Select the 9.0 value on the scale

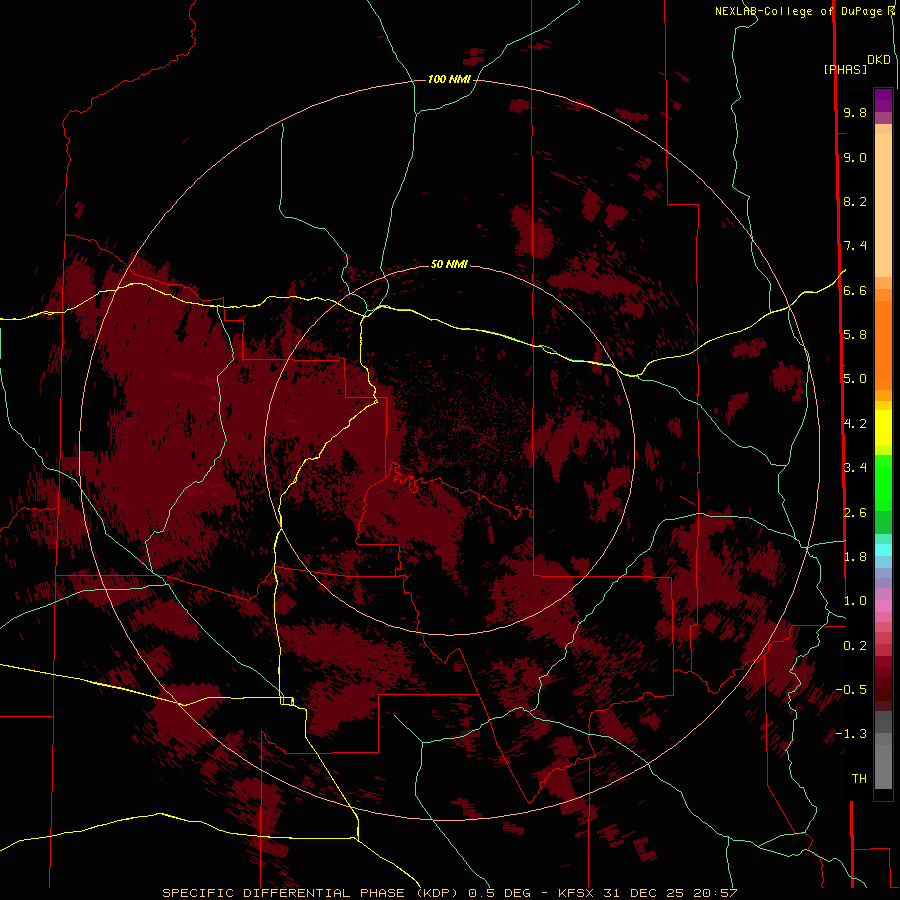pos(855,157)
